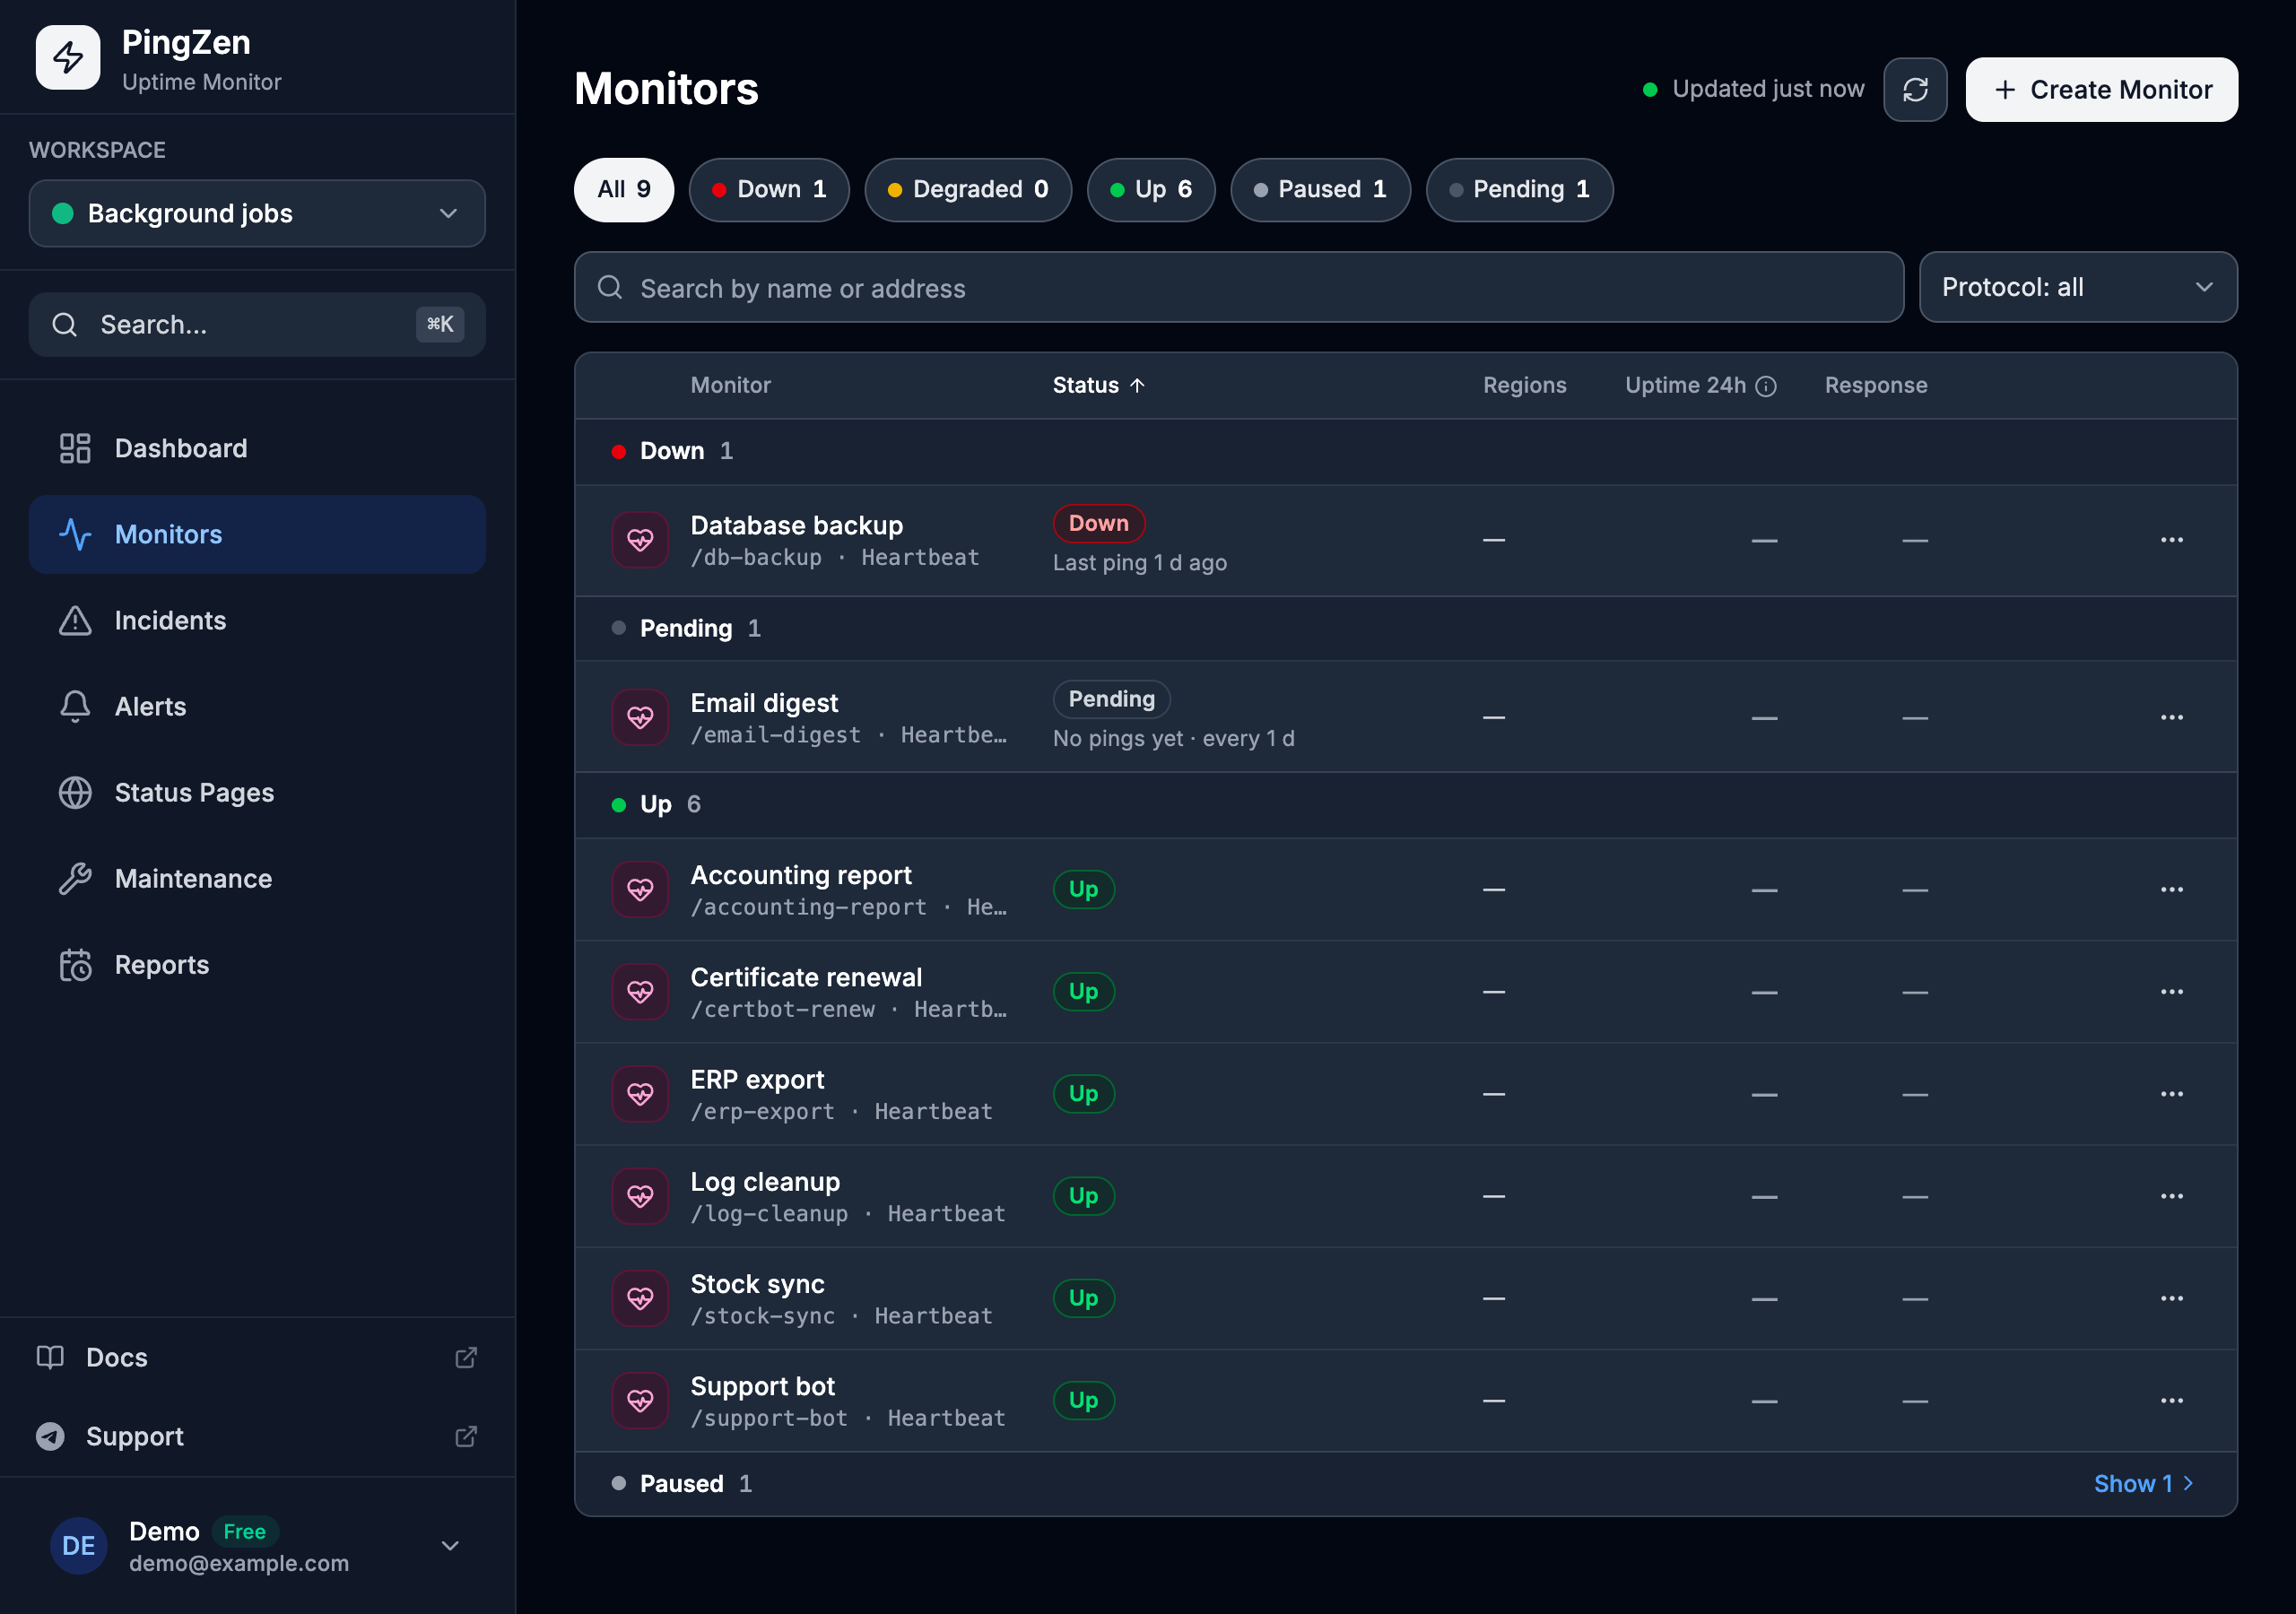Click heartbeat icon for Database backup
The width and height of the screenshot is (2296, 1614).
coord(640,540)
